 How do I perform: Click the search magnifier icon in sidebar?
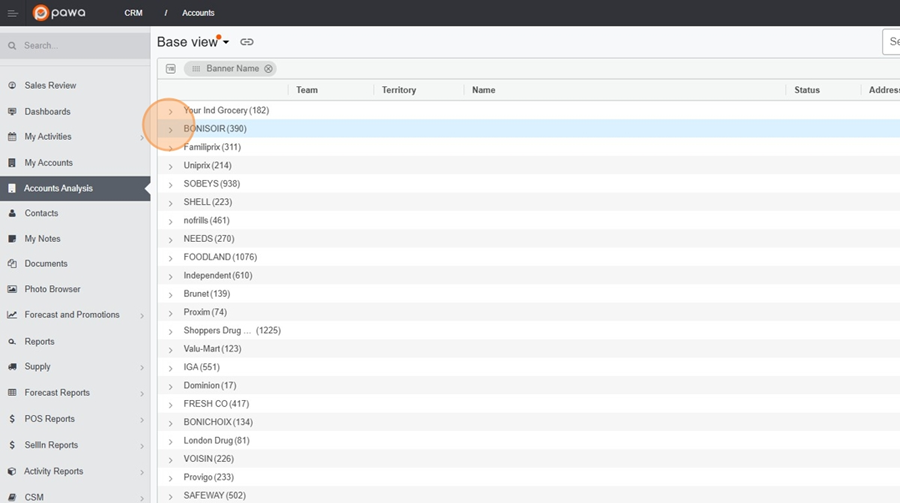pyautogui.click(x=12, y=45)
